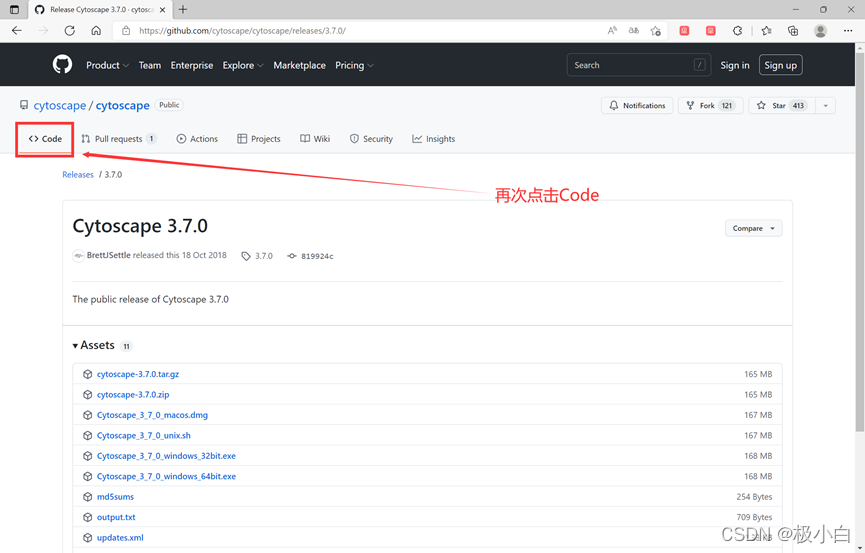
Task: Download Cytoscape_3_7_0_unix.sh
Action: click(x=143, y=435)
